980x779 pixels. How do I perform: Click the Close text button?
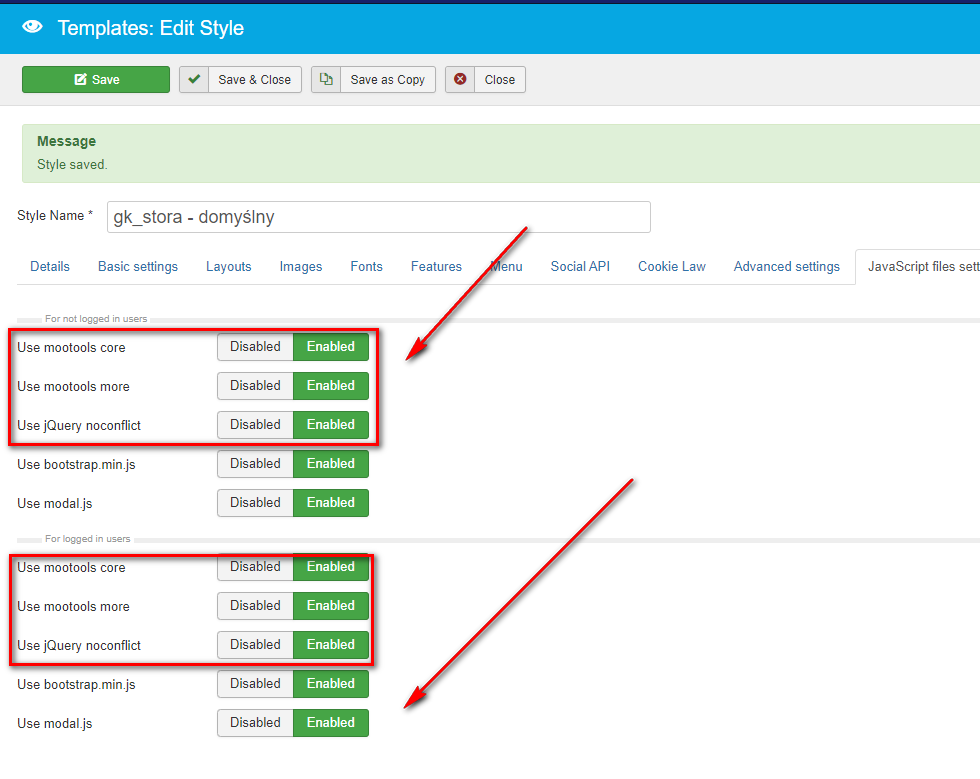point(499,79)
